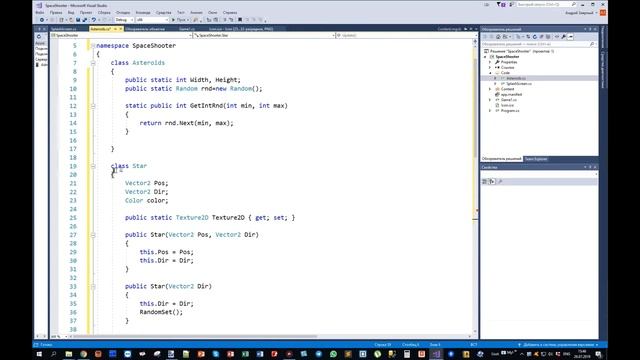Screen dimensions: 640x360
Task: Open the Windows Start menu
Action: pos(39,354)
